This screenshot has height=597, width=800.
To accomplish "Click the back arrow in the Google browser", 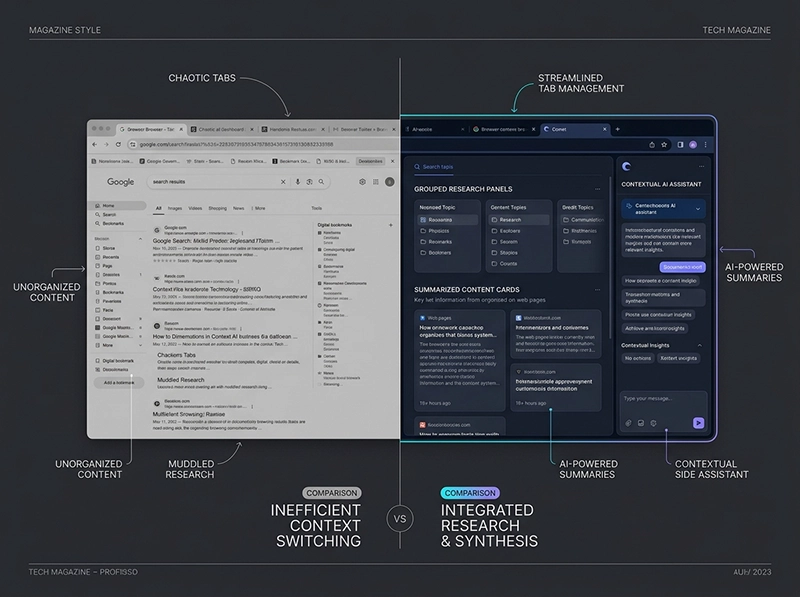I will click(94, 144).
